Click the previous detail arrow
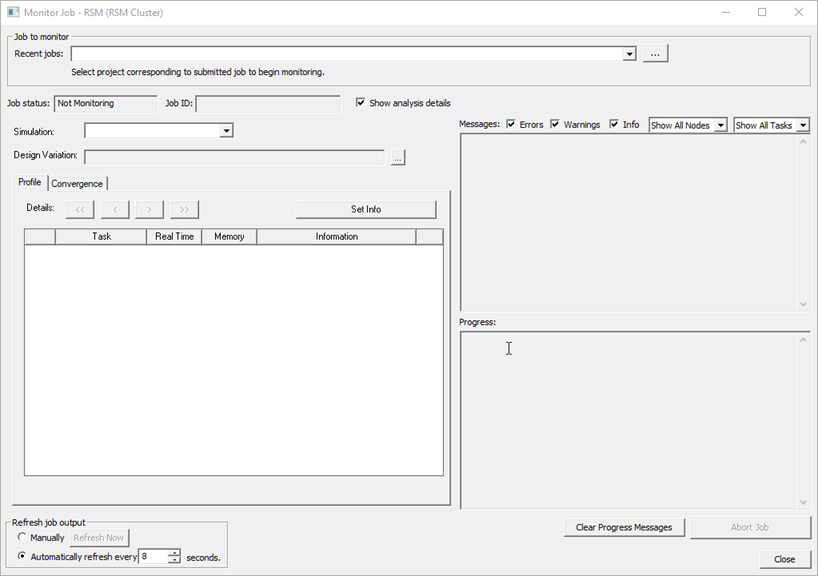Image resolution: width=818 pixels, height=576 pixels. coord(114,209)
